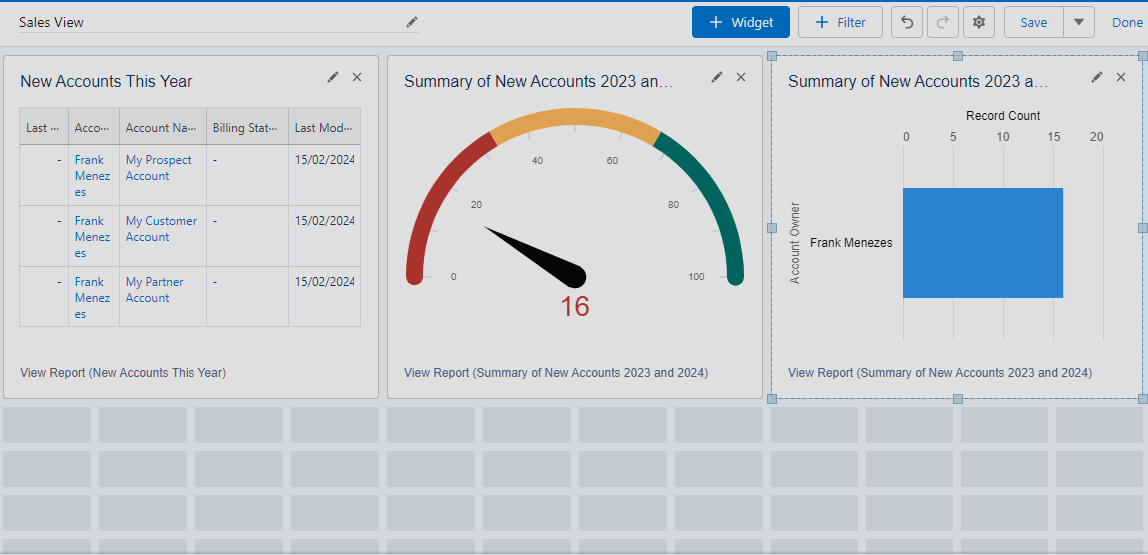The image size is (1148, 555).
Task: Select left-middle handle of bar widget
Action: pyautogui.click(x=772, y=228)
